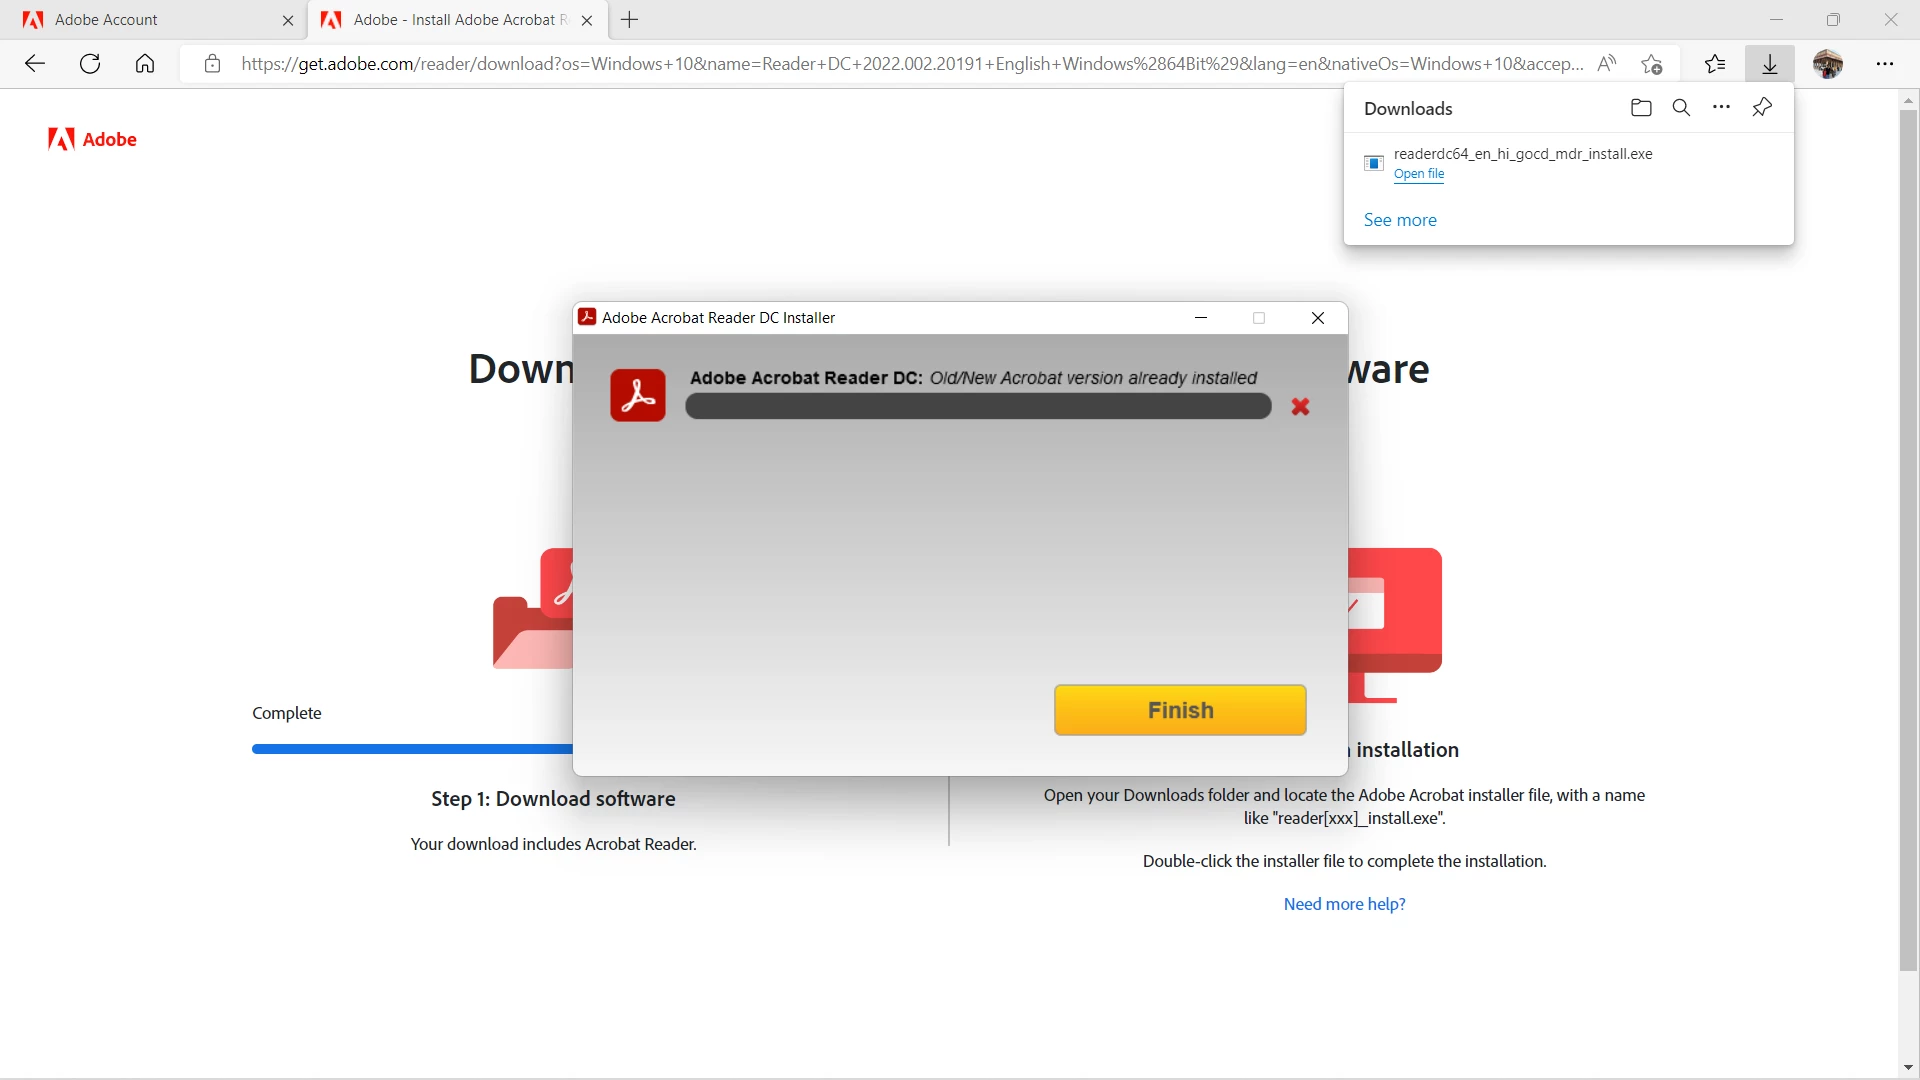1920x1080 pixels.
Task: Open the Downloads folder icon
Action: tap(1641, 108)
